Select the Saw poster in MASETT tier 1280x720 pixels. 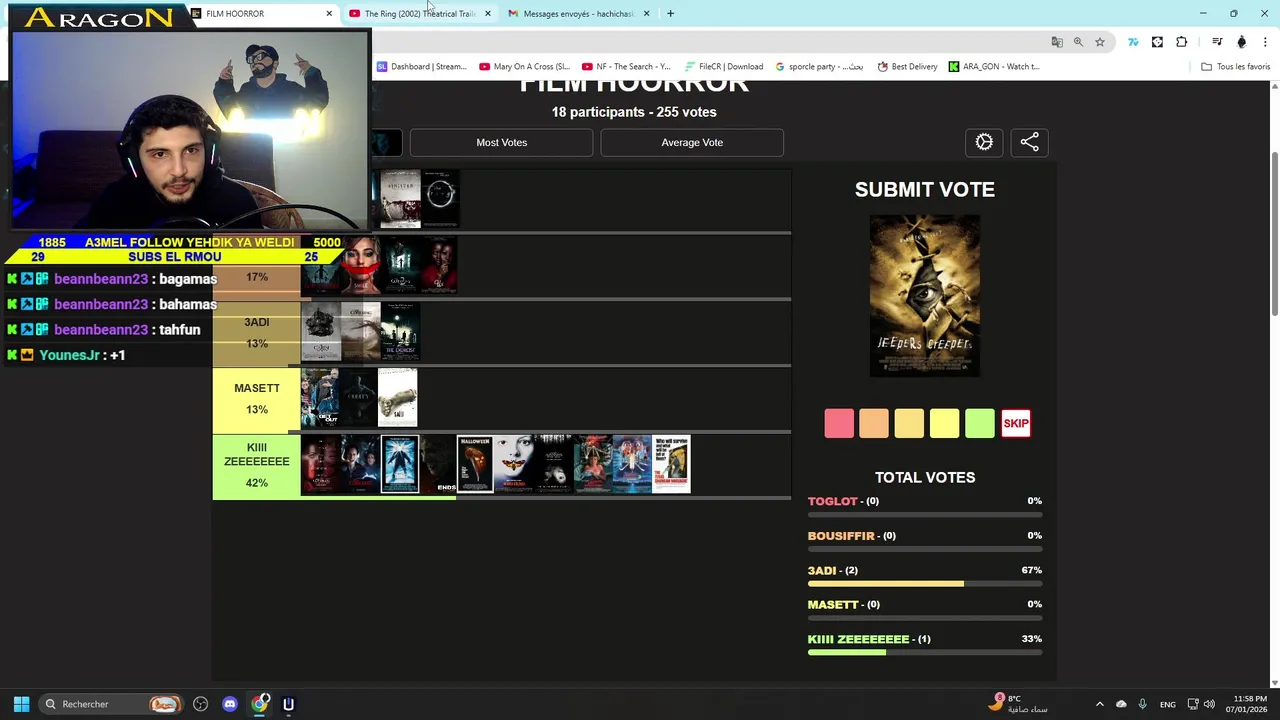pyautogui.click(x=397, y=398)
